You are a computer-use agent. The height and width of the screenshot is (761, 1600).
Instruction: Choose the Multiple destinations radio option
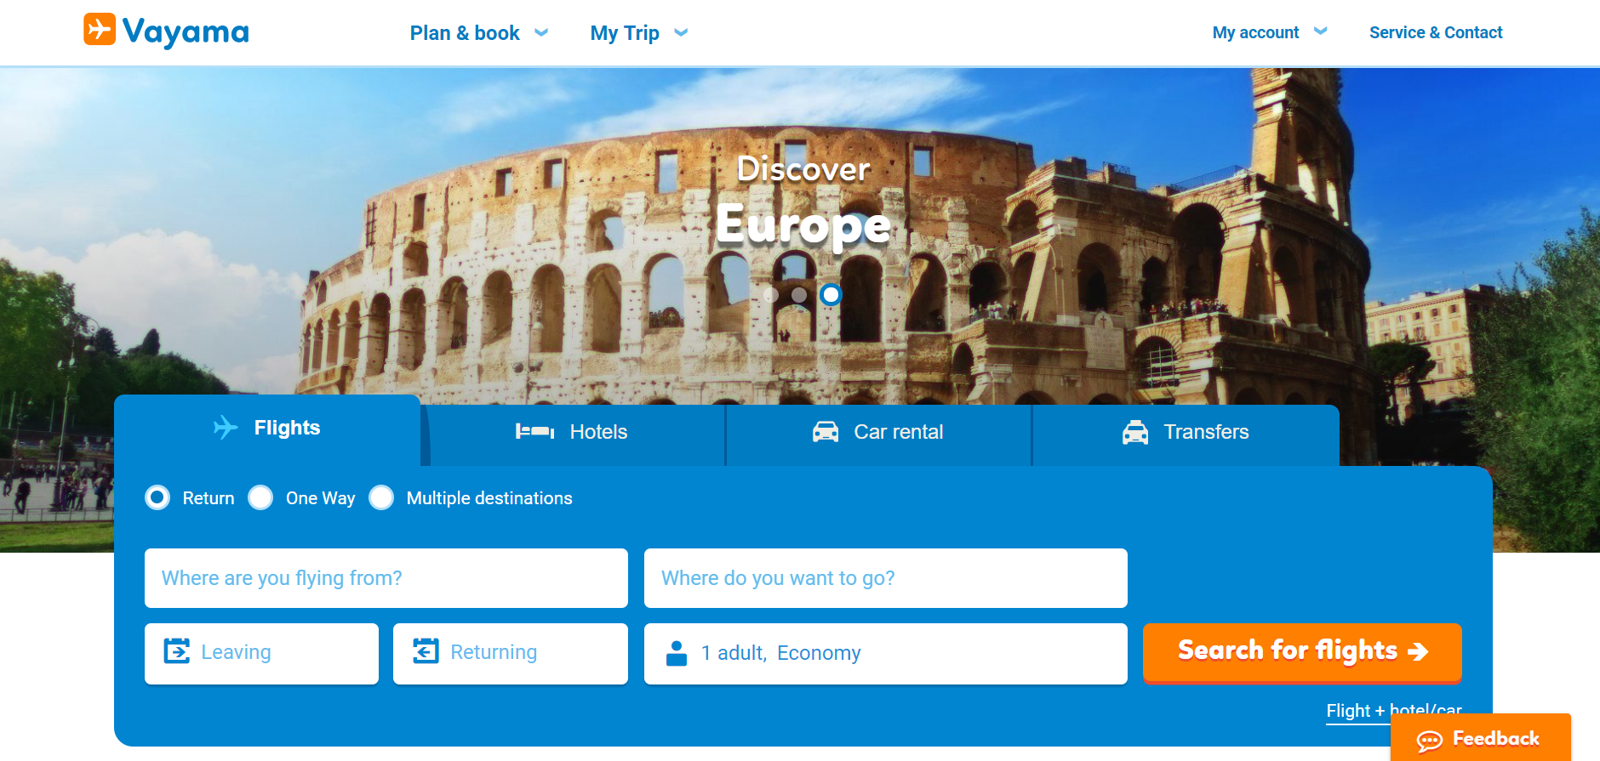coord(381,497)
